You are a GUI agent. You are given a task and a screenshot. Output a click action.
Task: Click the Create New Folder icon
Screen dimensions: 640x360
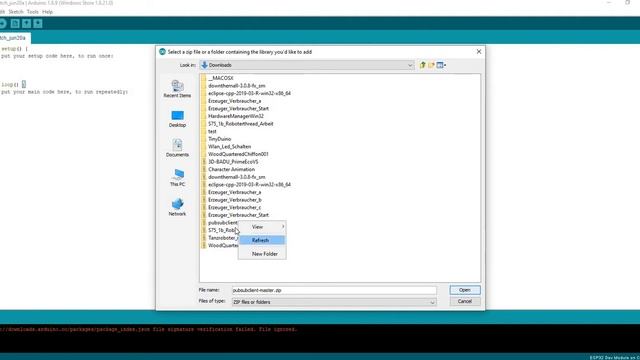coord(431,65)
